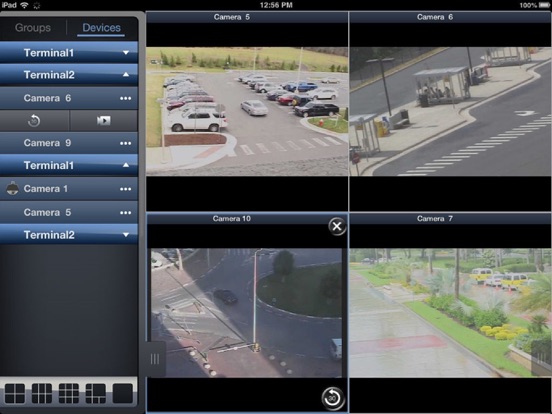Switch to single full-screen camera layout
Screen dimensions: 552x414
tap(123, 393)
